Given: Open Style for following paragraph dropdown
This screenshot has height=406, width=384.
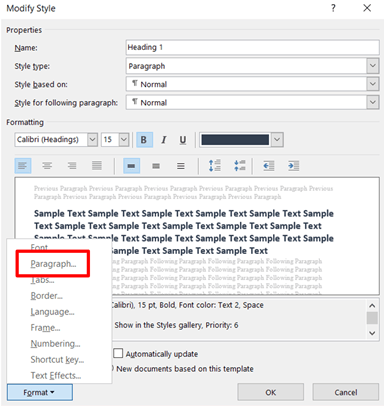Looking at the screenshot, I should [373, 102].
